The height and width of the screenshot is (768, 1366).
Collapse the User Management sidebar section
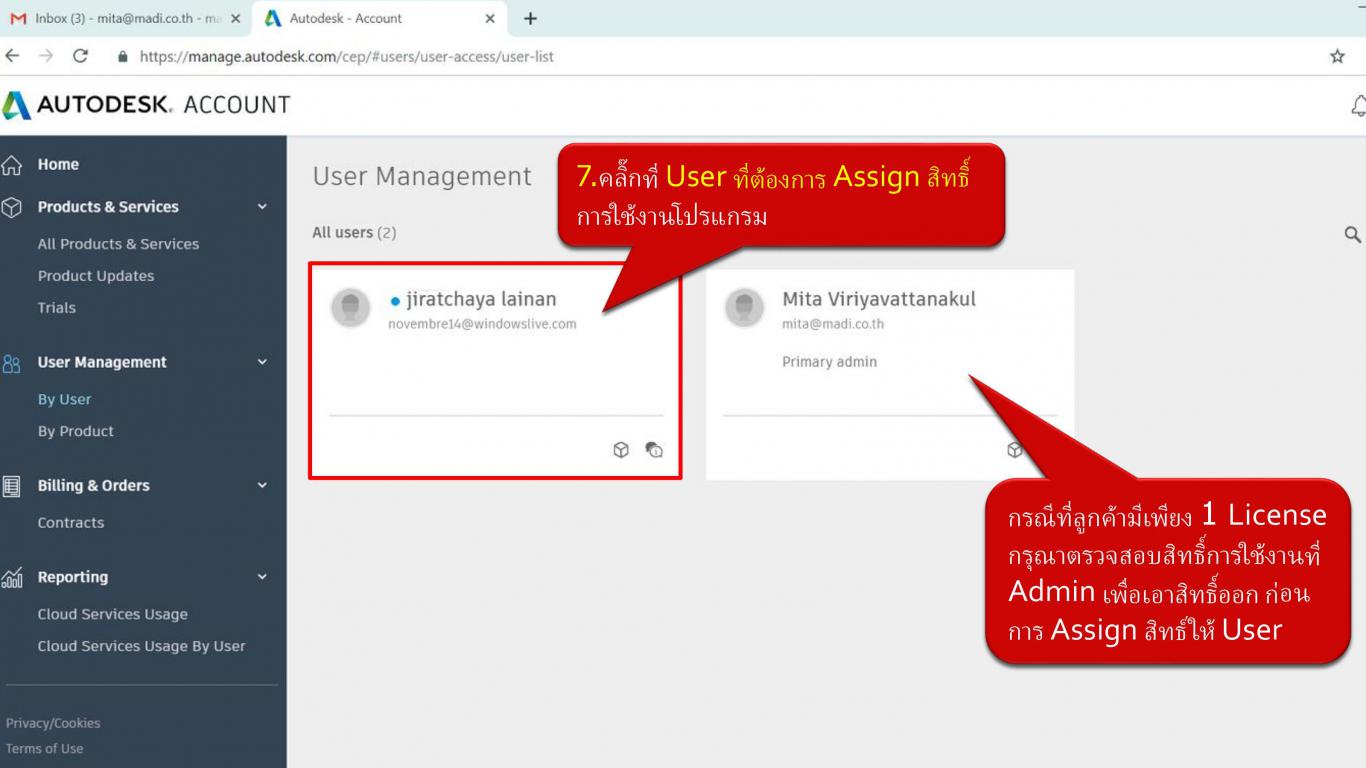[262, 362]
